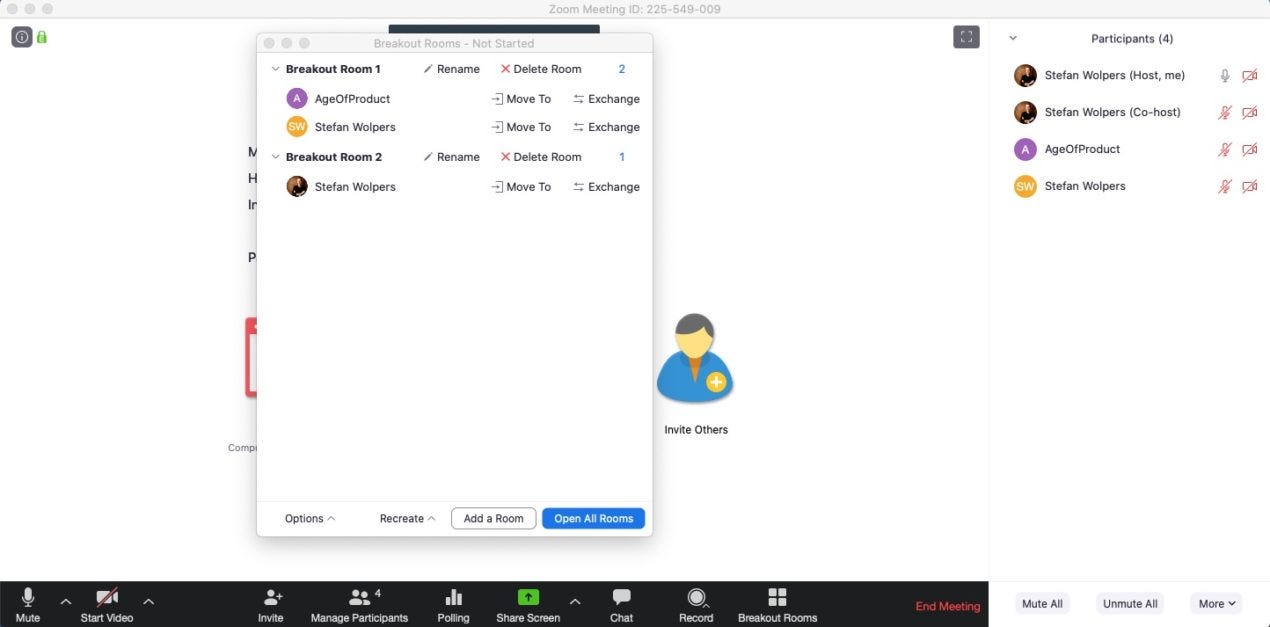The width and height of the screenshot is (1270, 627).
Task: Open the More dropdown in Participants panel
Action: pos(1217,603)
